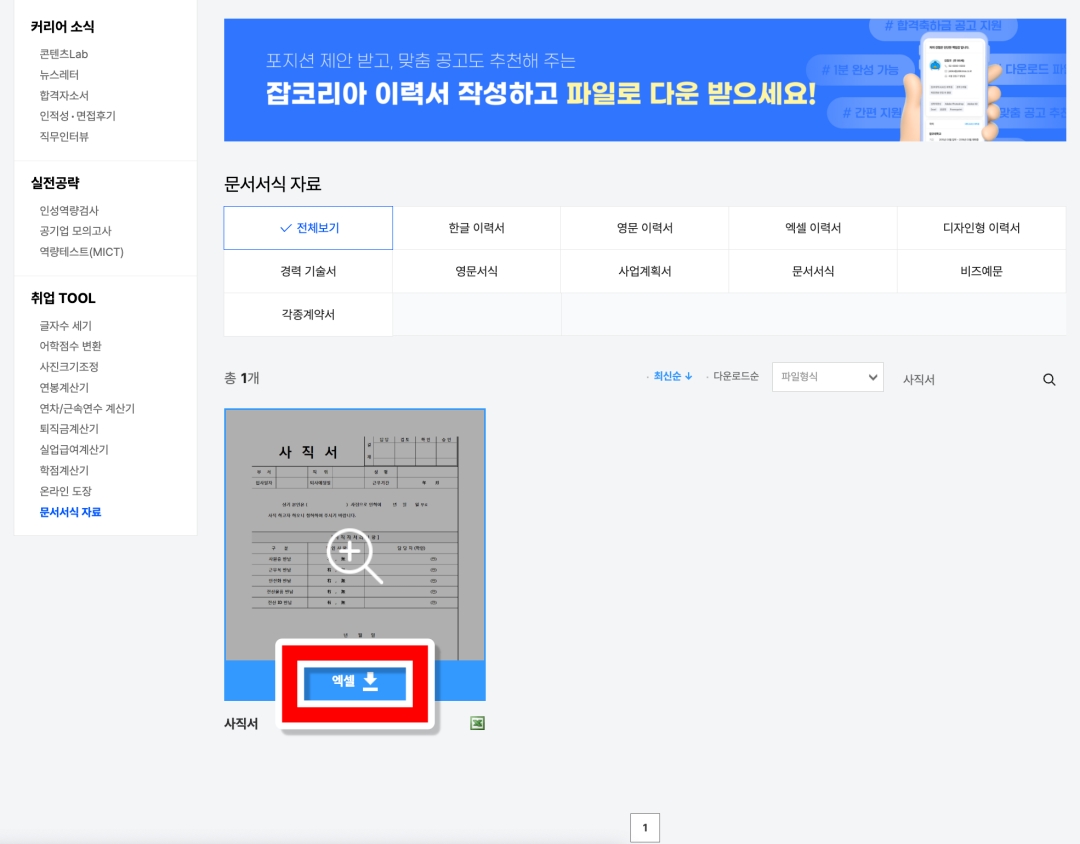The width and height of the screenshot is (1080, 844).
Task: Open 사진크기조정 tool
Action: [69, 367]
